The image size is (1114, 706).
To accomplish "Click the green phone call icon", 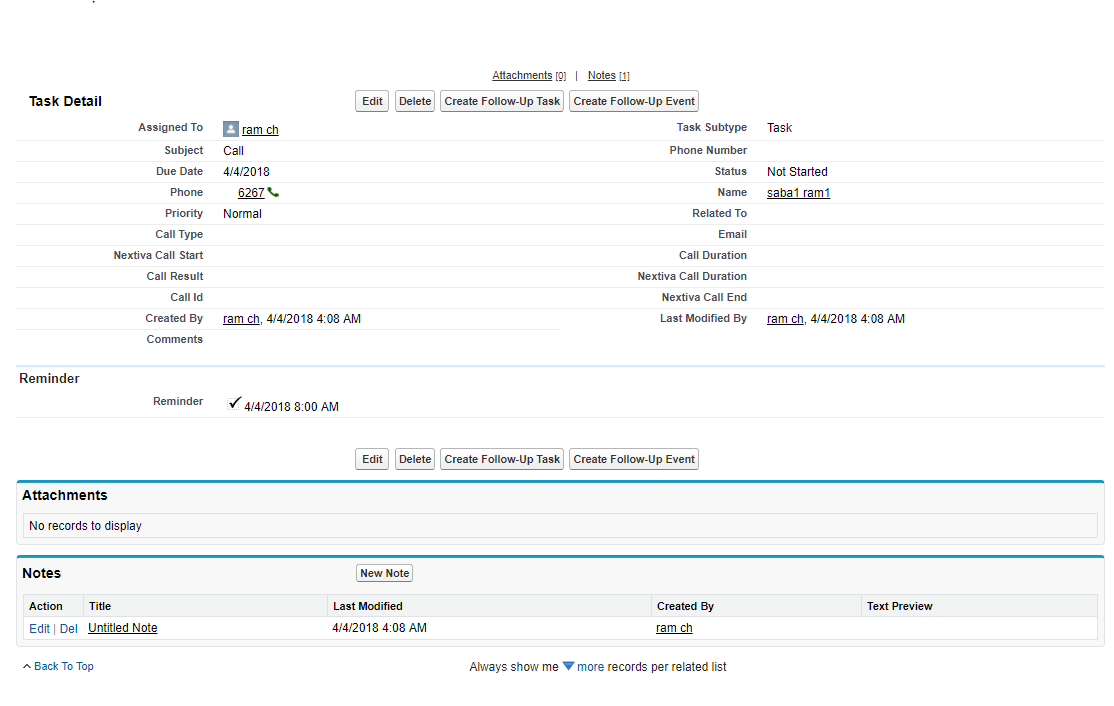I will click(273, 192).
